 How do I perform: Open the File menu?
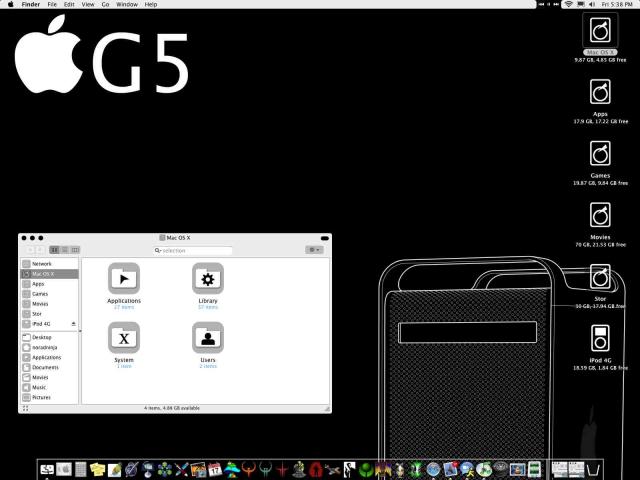click(x=52, y=4)
